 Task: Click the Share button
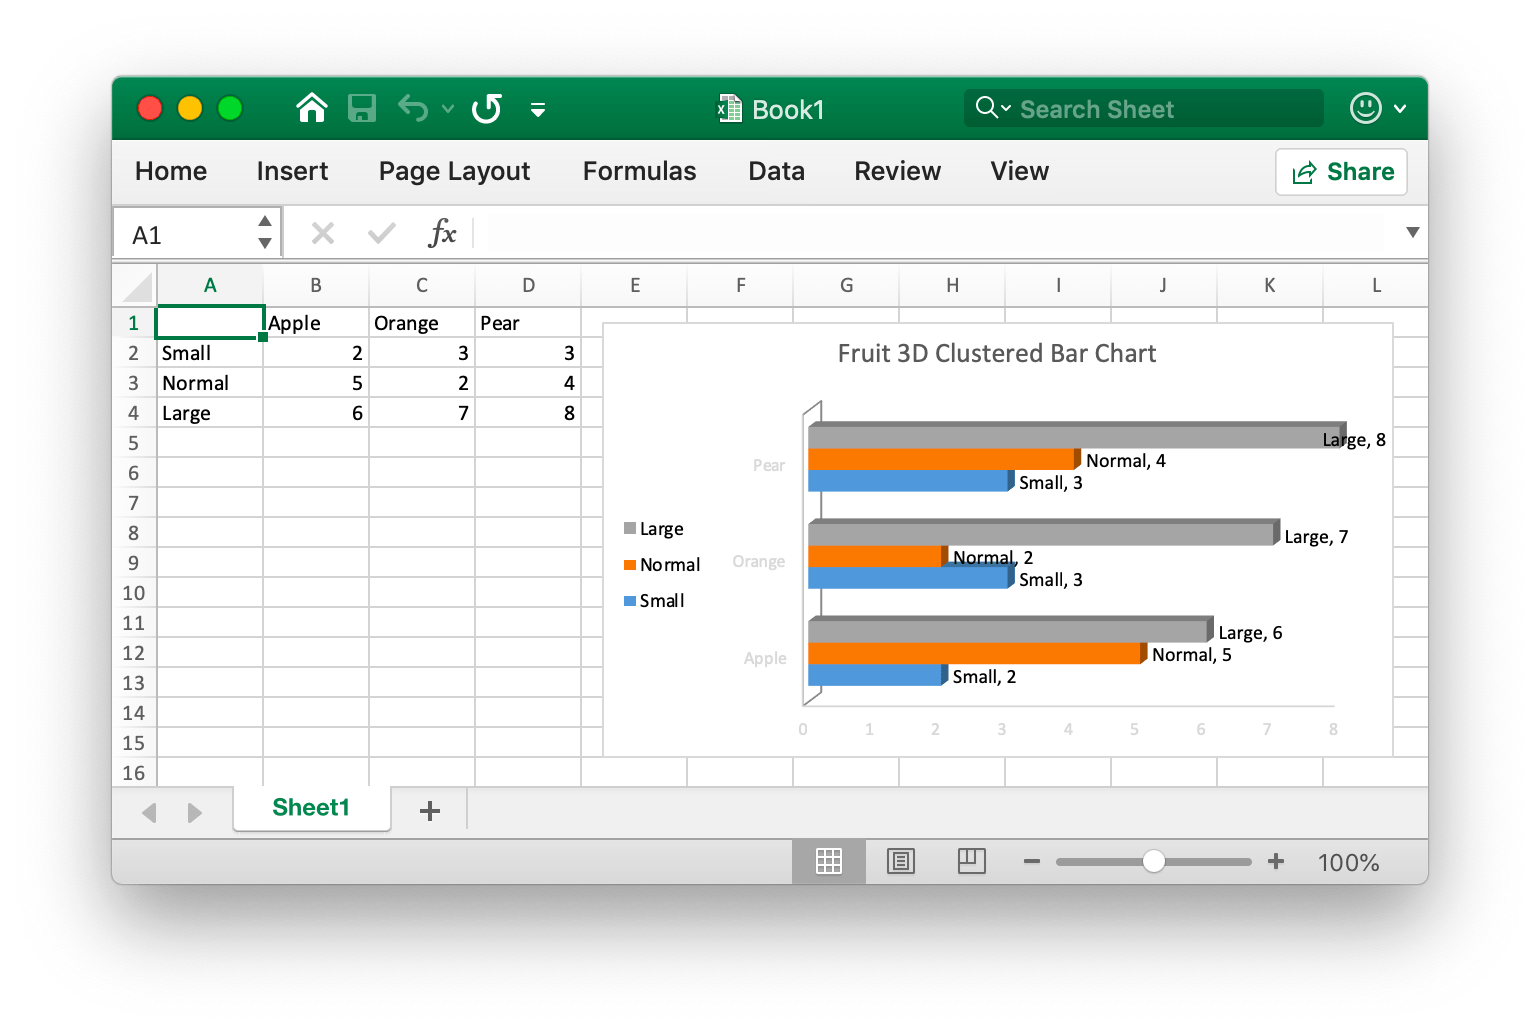[x=1341, y=172]
